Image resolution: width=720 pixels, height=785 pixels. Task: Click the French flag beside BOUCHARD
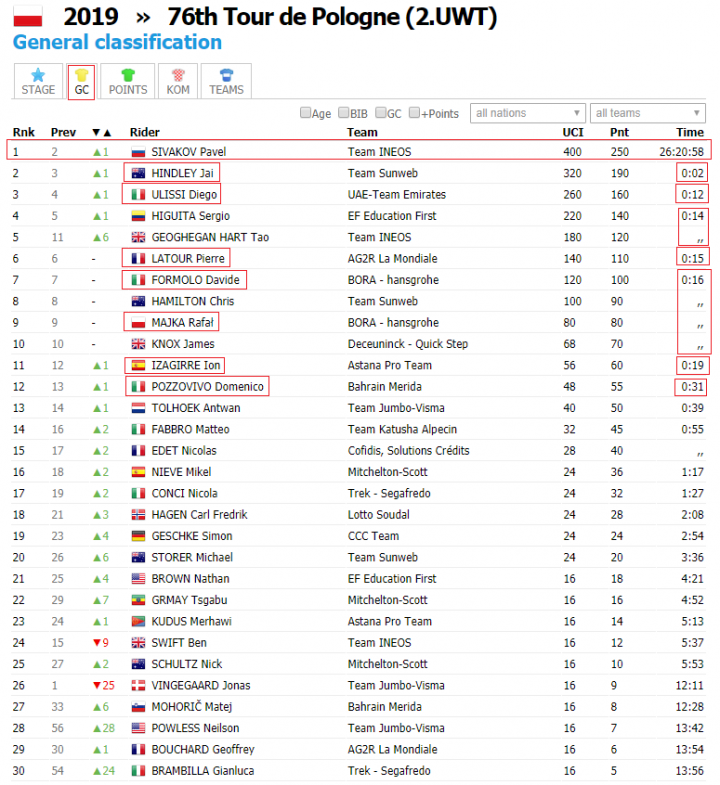coord(138,749)
